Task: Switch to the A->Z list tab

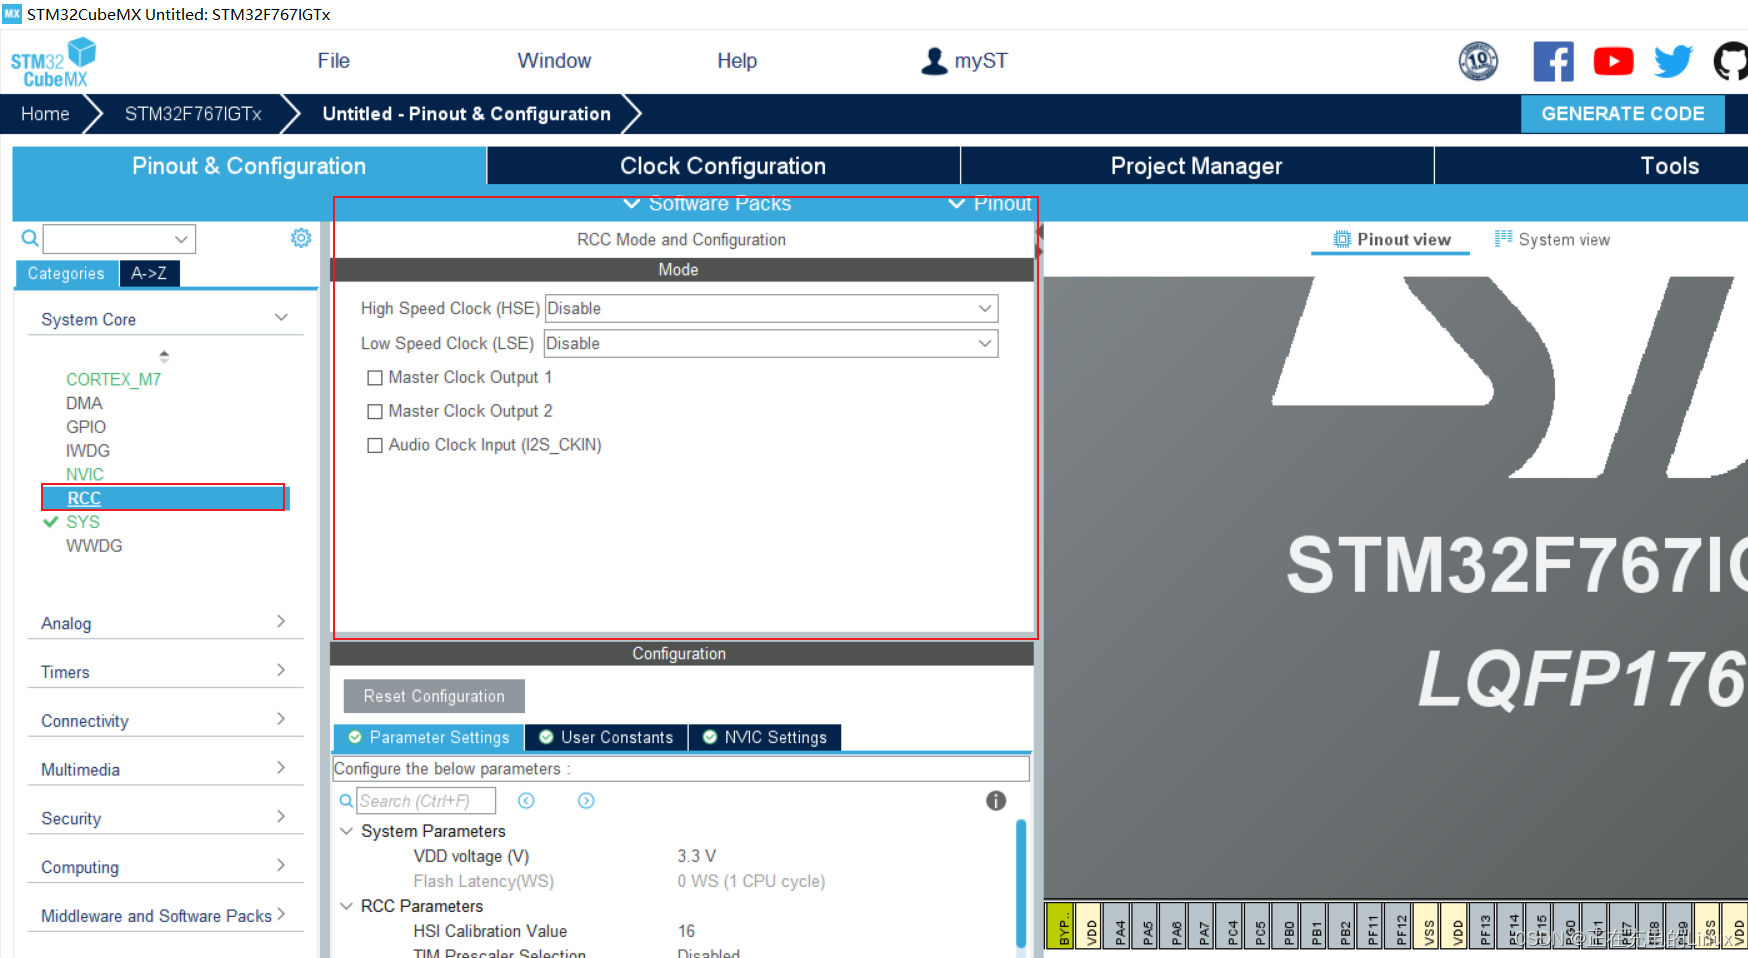Action: (x=149, y=274)
